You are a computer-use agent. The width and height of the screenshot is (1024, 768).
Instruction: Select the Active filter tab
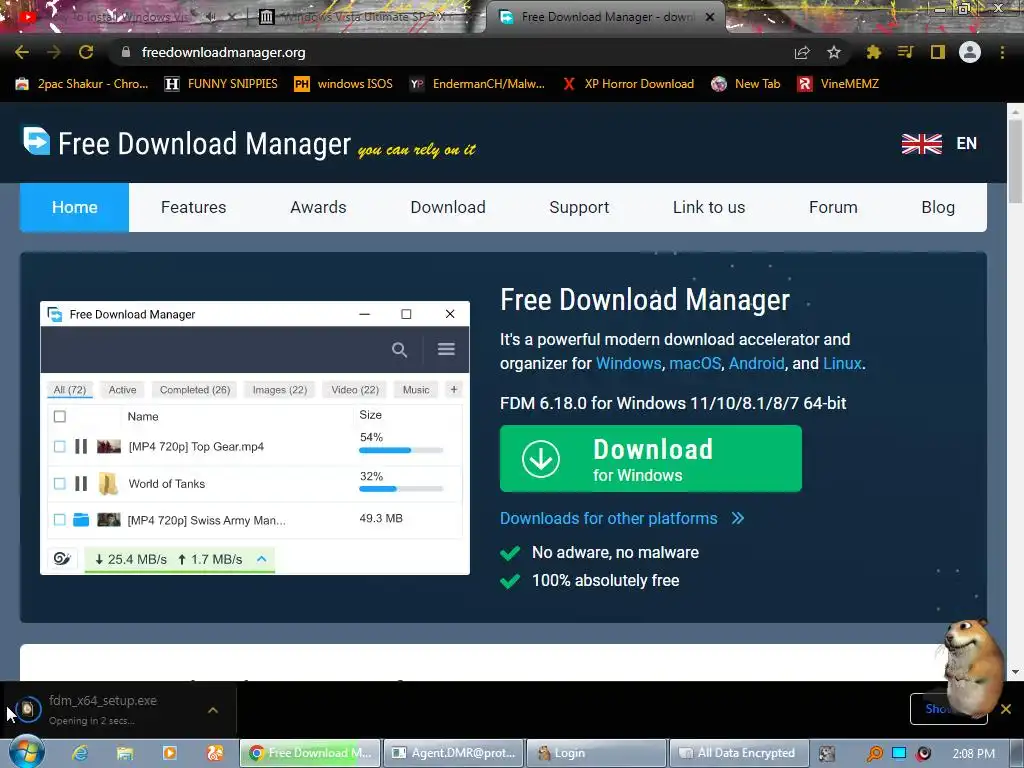(x=122, y=390)
